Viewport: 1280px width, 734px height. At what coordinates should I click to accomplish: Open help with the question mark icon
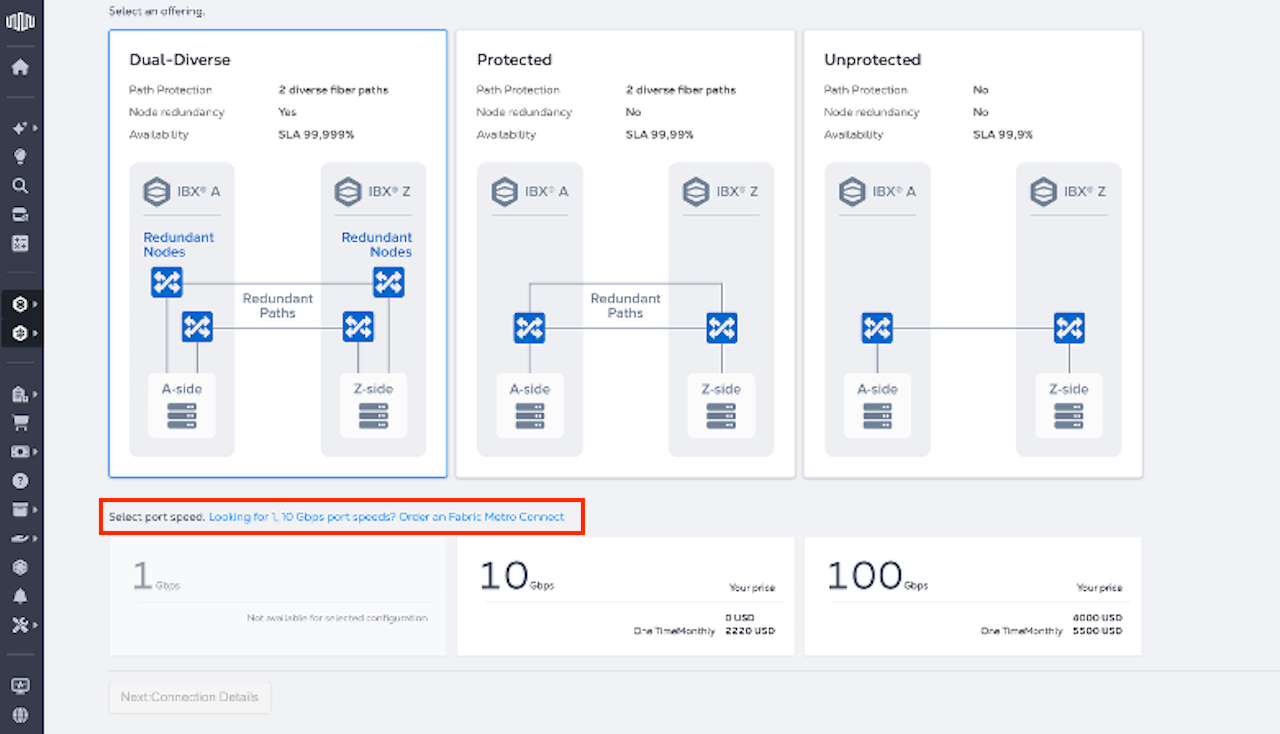click(20, 481)
